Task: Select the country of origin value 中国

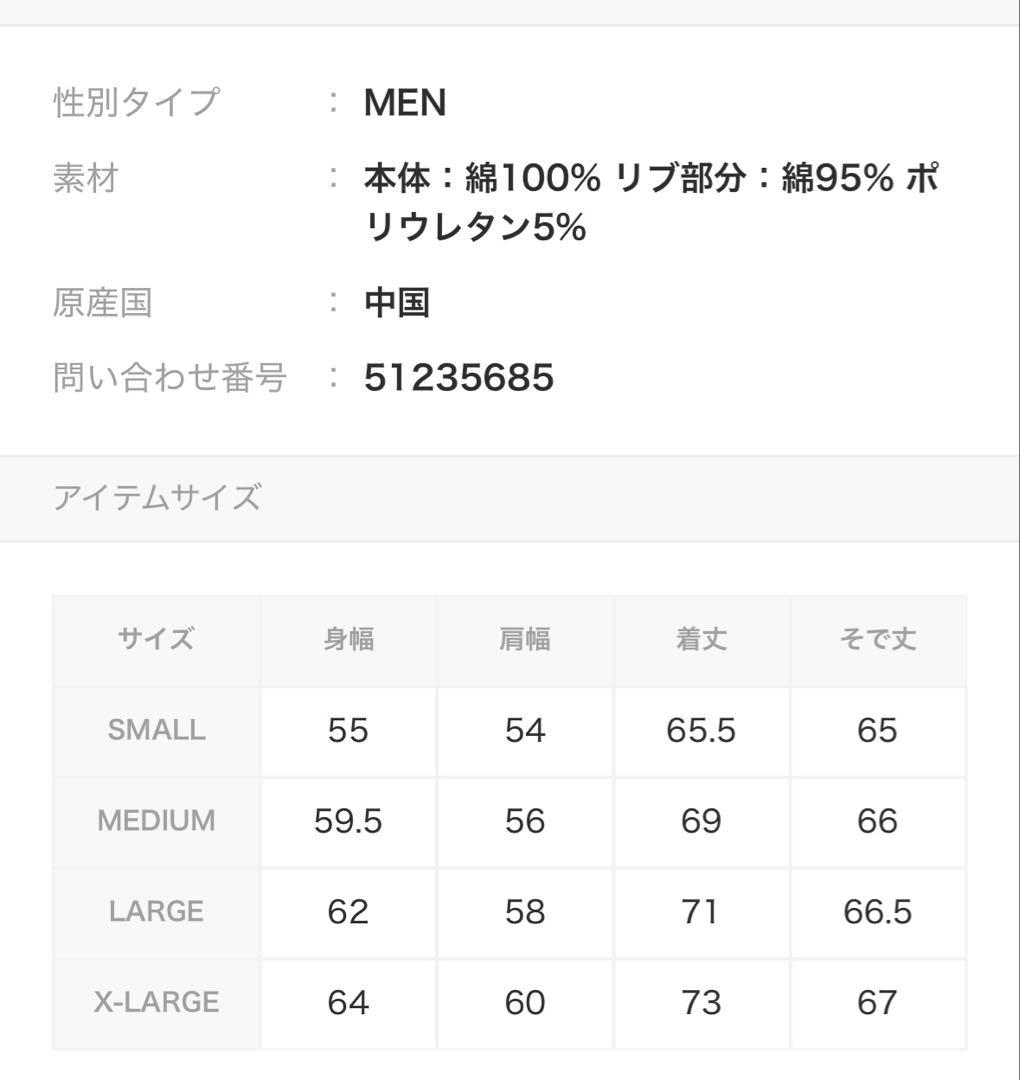Action: (x=397, y=303)
